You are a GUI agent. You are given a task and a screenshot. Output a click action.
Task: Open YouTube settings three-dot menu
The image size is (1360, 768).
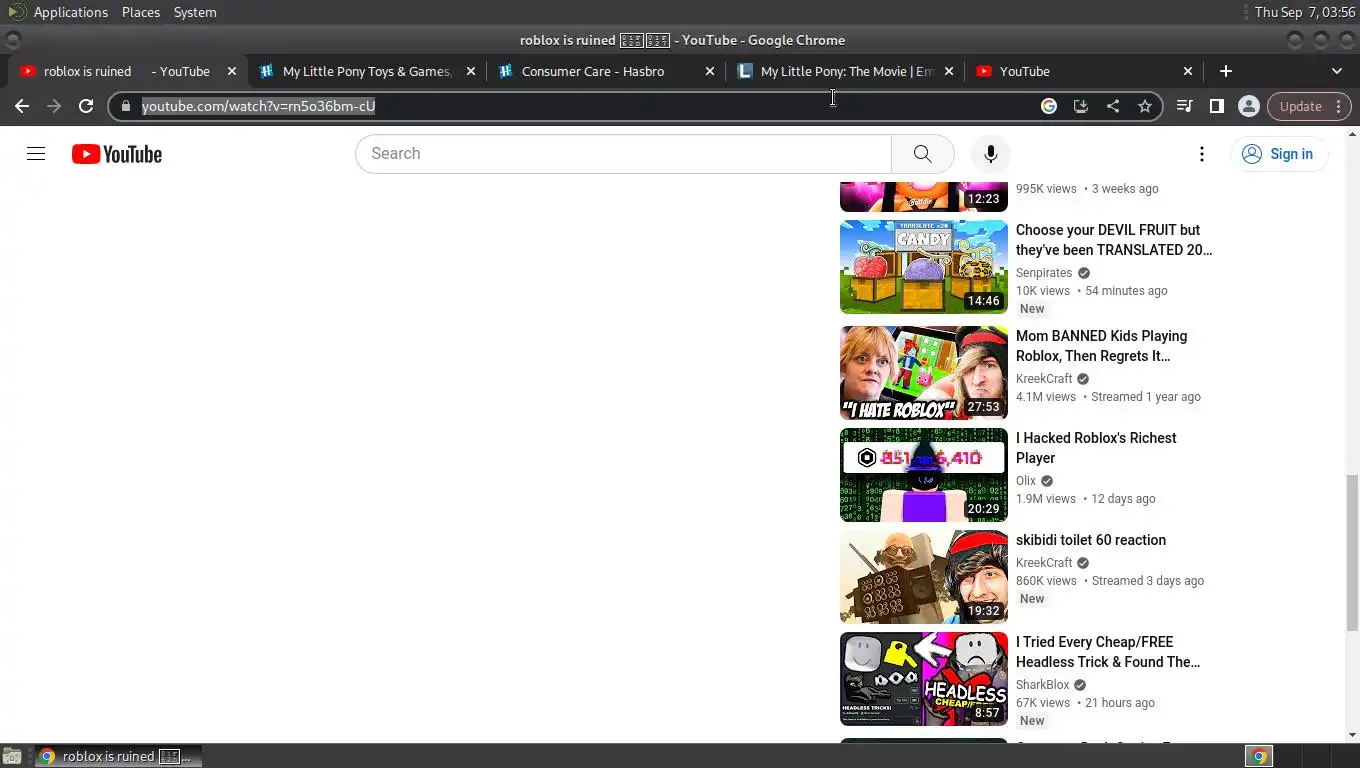point(1202,154)
